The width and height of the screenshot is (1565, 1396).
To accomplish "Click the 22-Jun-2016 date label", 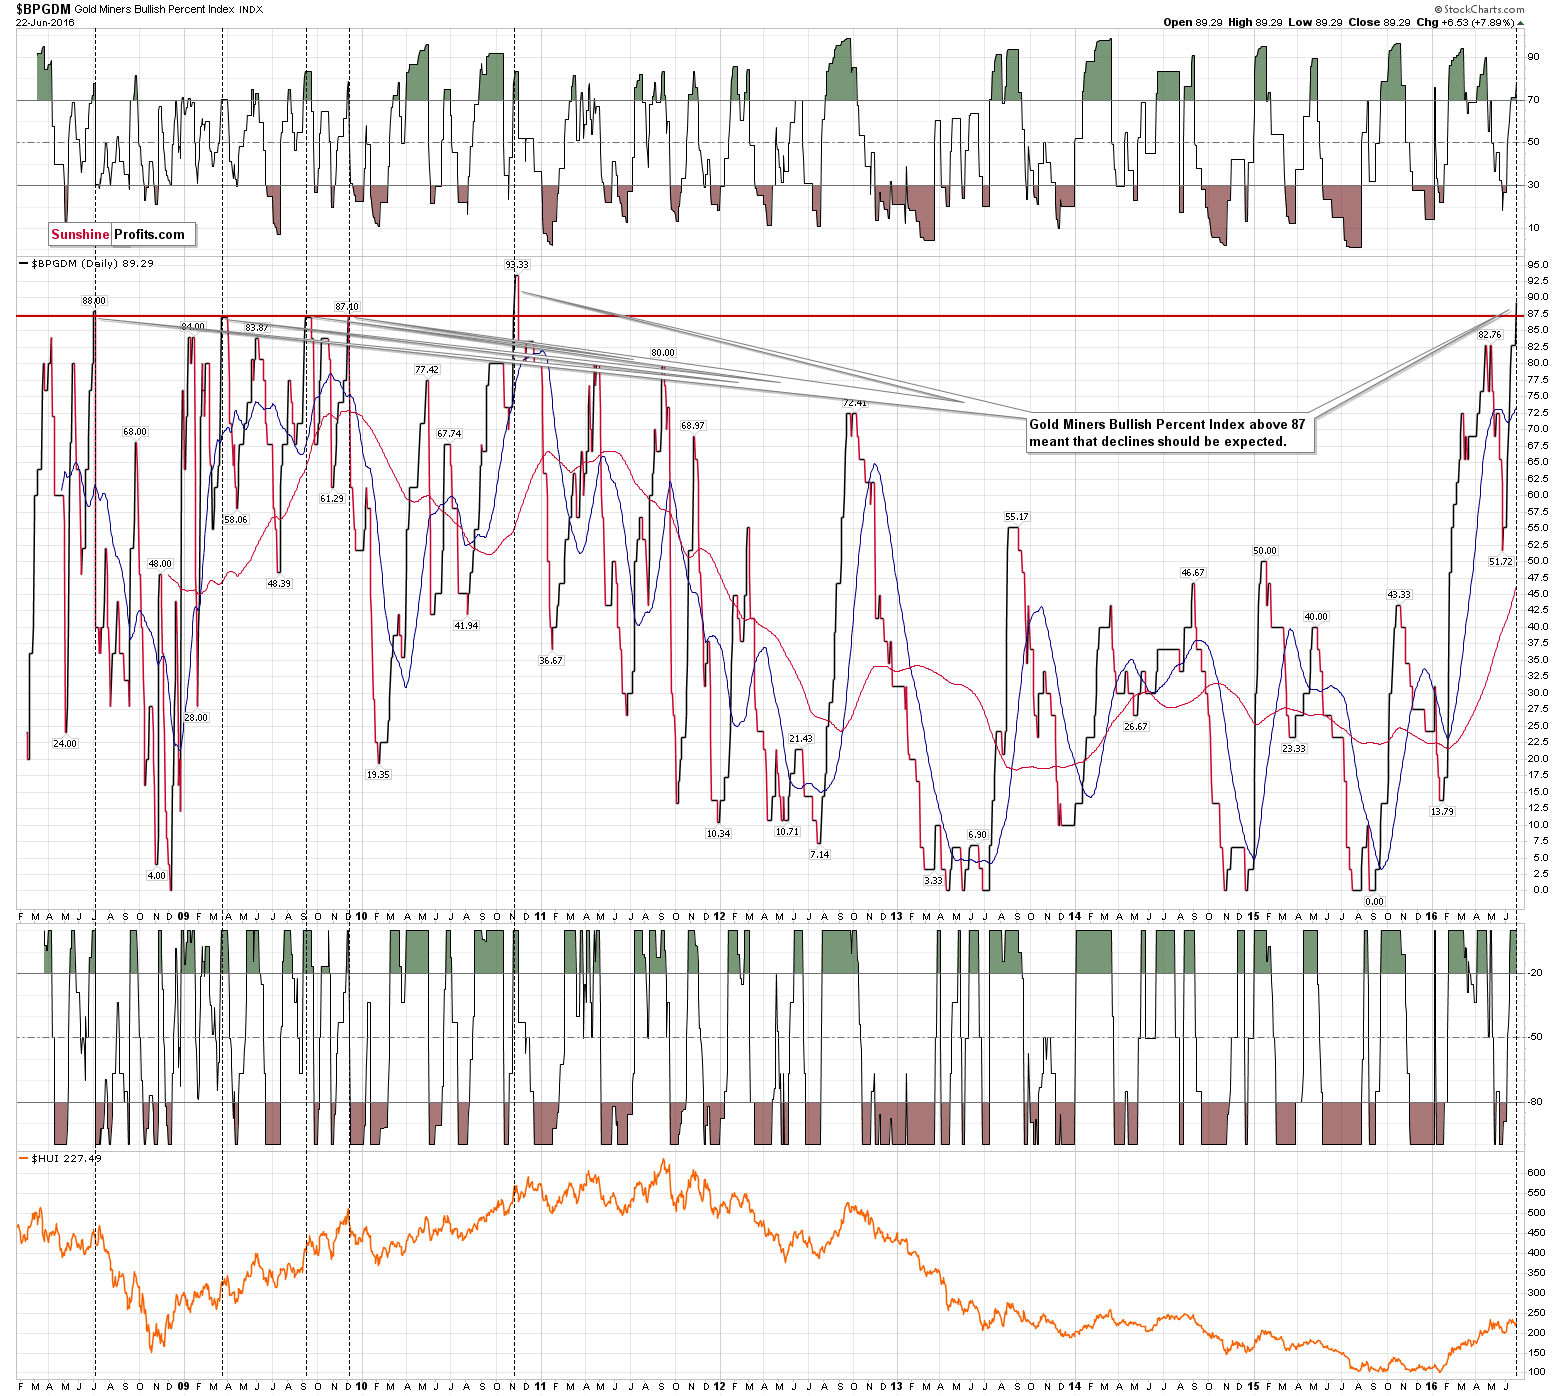I will click(44, 22).
